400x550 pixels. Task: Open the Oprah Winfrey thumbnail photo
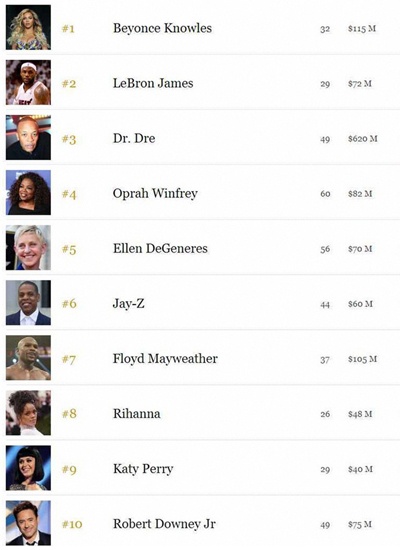(x=28, y=193)
